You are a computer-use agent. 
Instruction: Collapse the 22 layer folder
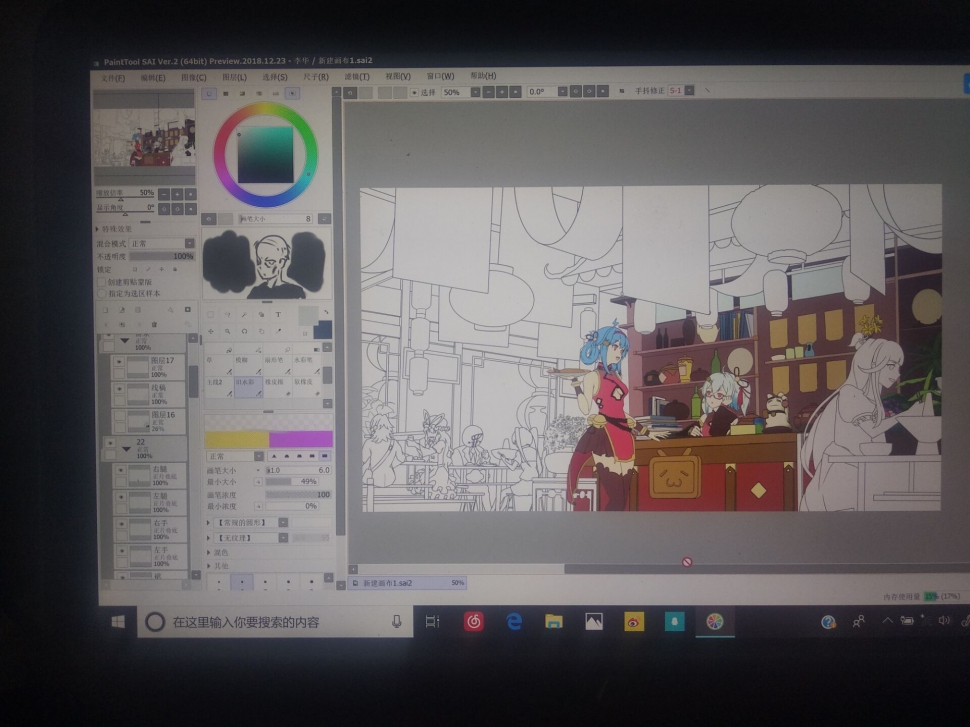click(x=127, y=449)
